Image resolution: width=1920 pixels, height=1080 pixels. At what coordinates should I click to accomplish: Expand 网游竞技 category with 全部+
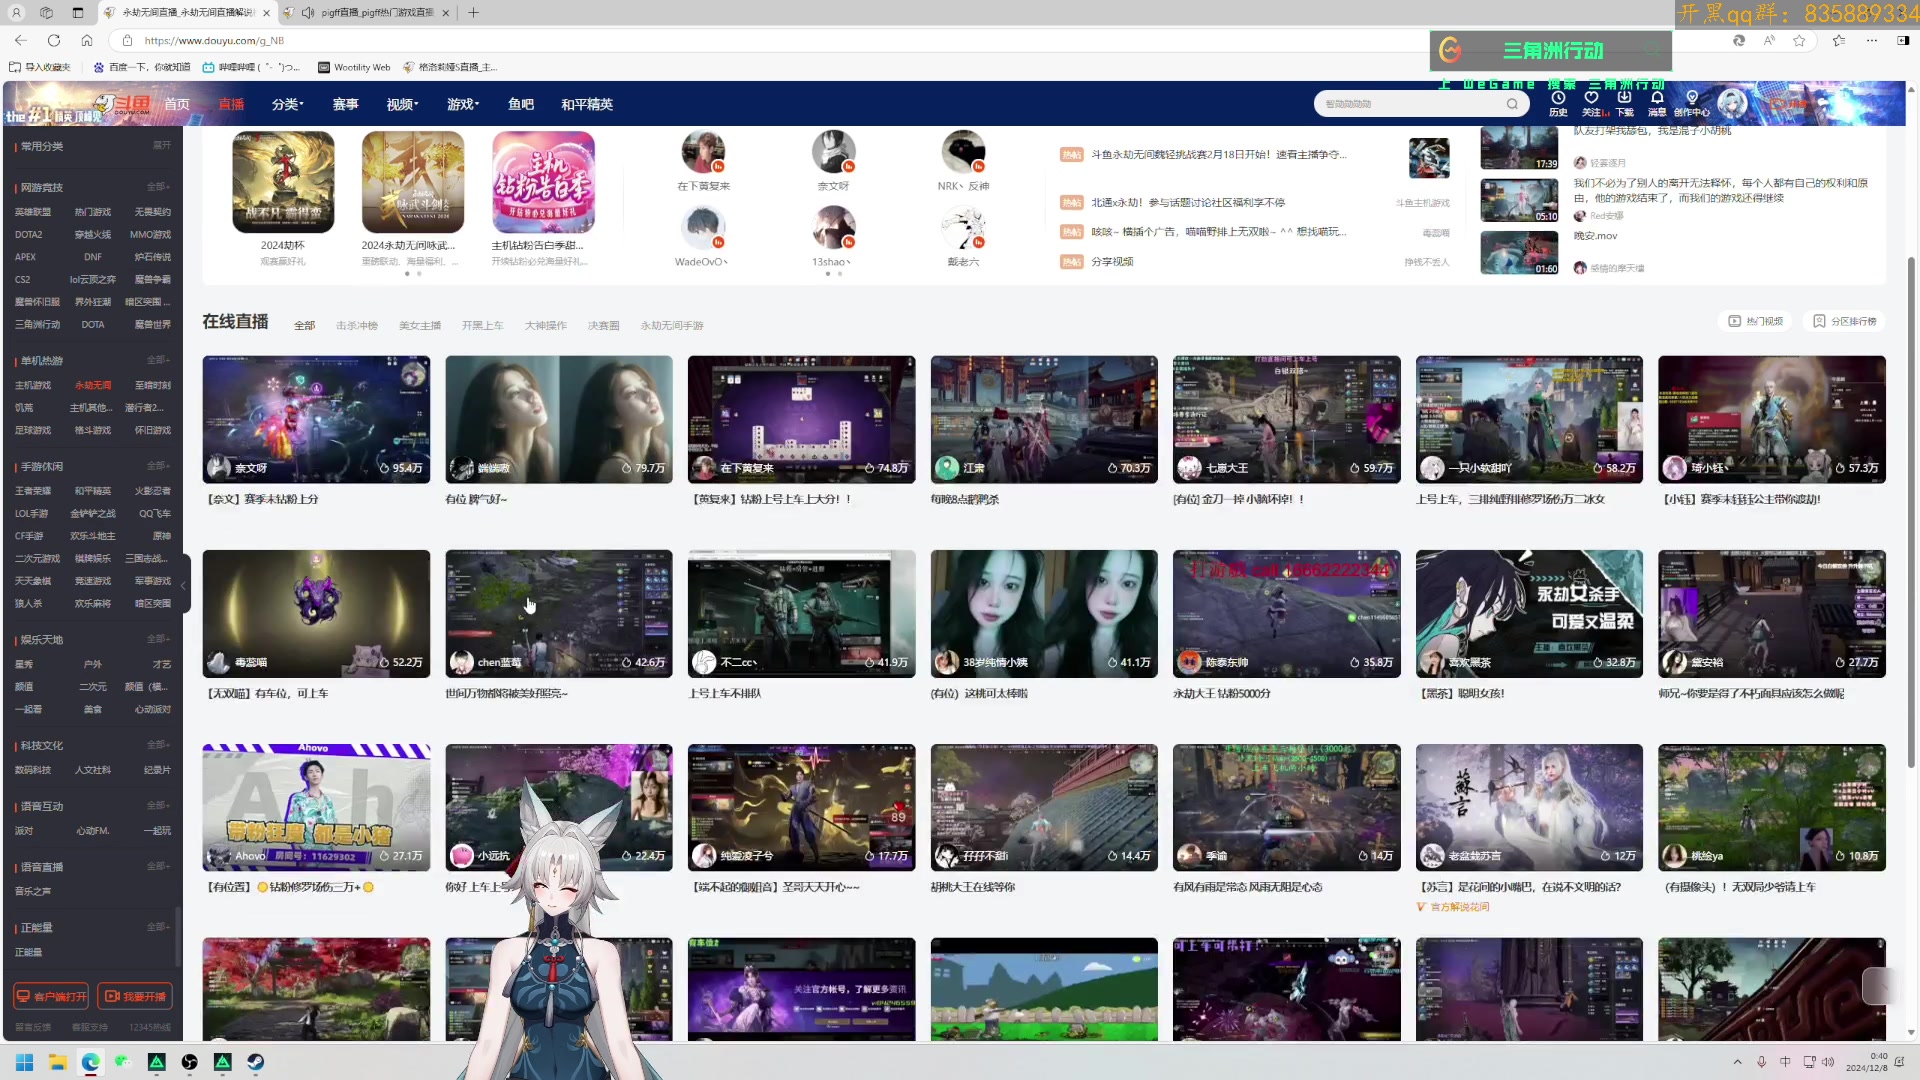158,187
